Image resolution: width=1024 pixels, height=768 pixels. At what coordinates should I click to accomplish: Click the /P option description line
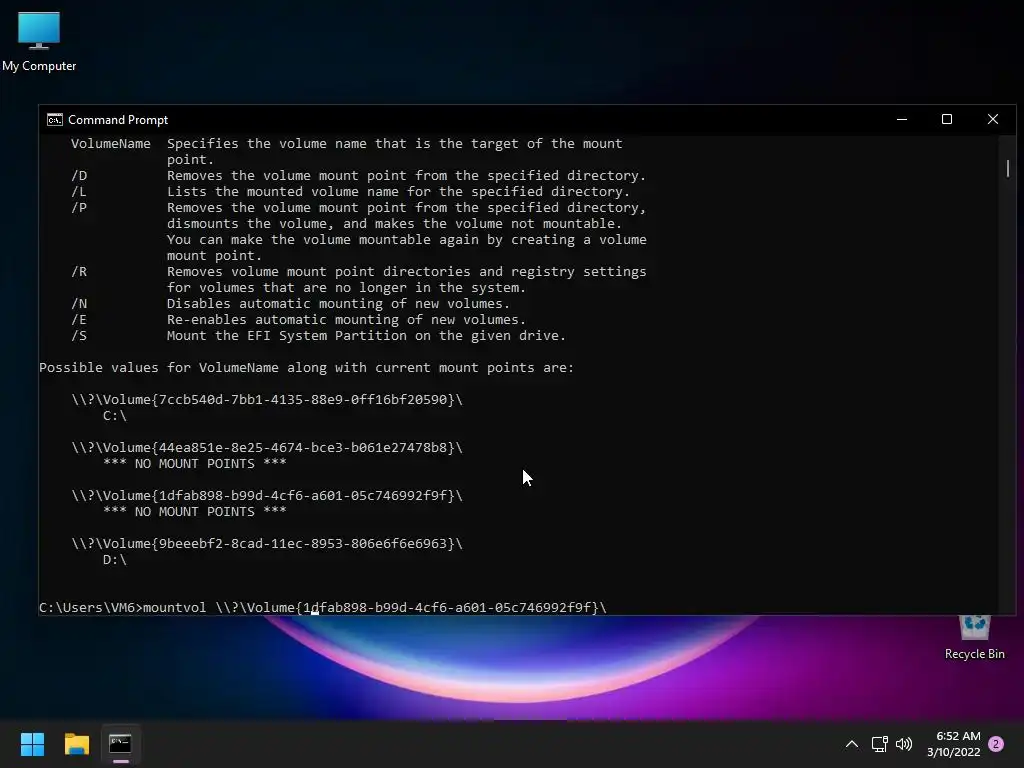click(359, 232)
